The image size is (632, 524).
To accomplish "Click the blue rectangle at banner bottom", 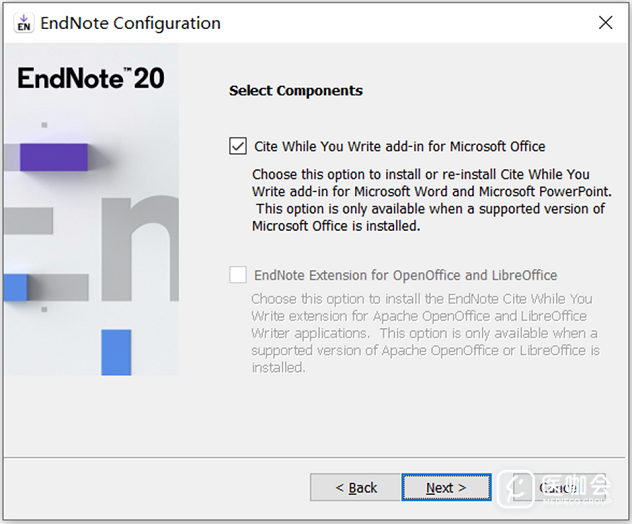I will point(116,352).
